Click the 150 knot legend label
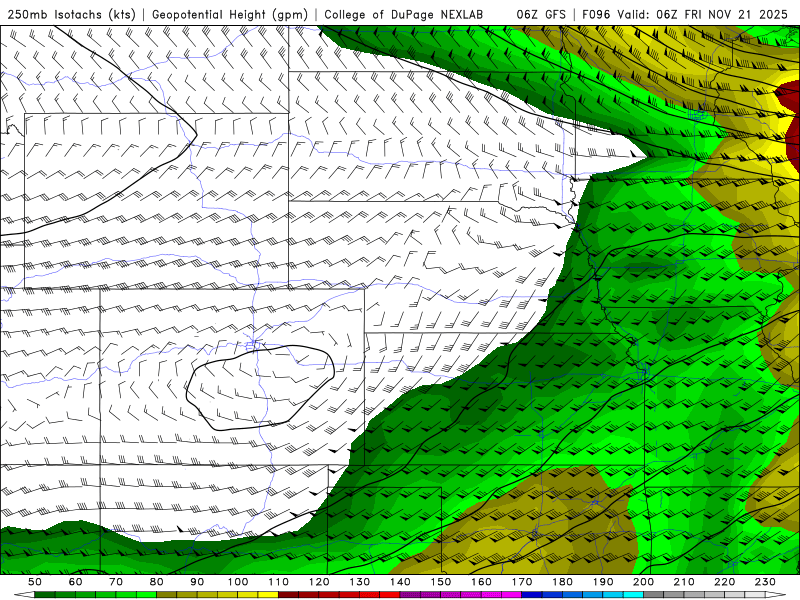This screenshot has width=800, height=600. point(441,582)
